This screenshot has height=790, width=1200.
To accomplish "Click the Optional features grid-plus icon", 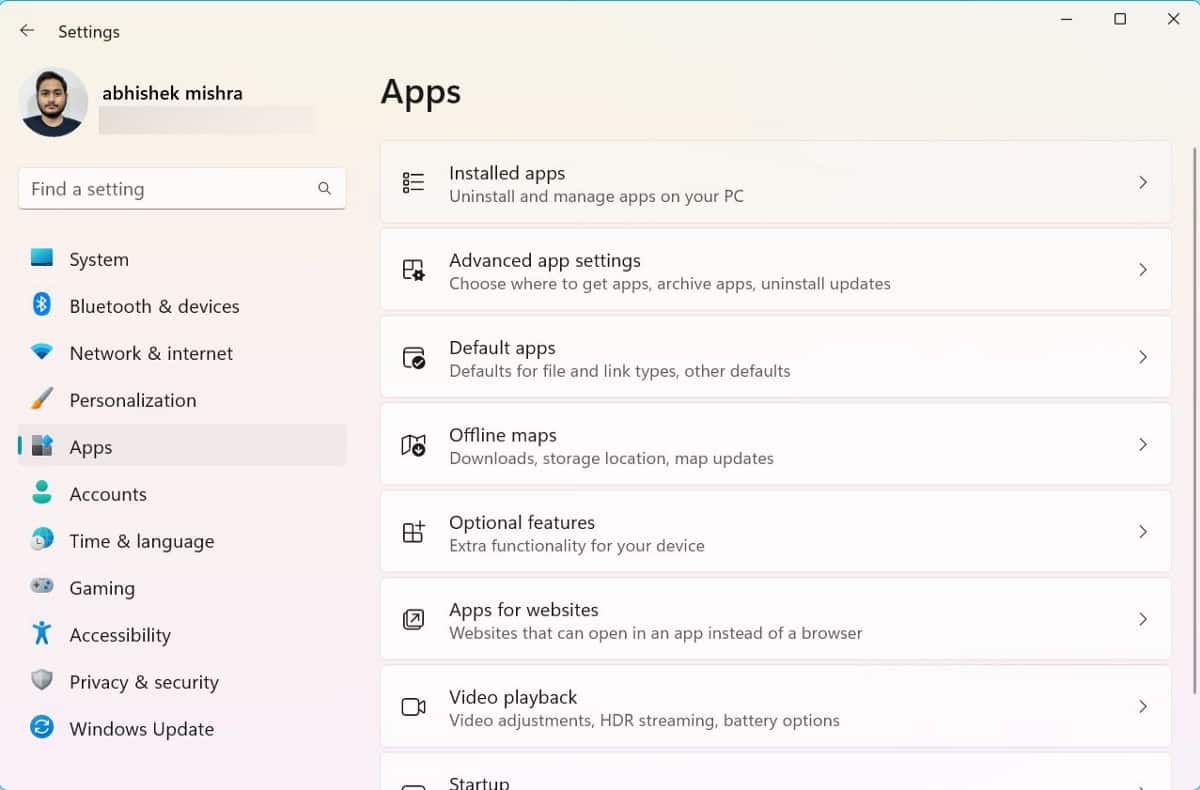I will click(413, 532).
